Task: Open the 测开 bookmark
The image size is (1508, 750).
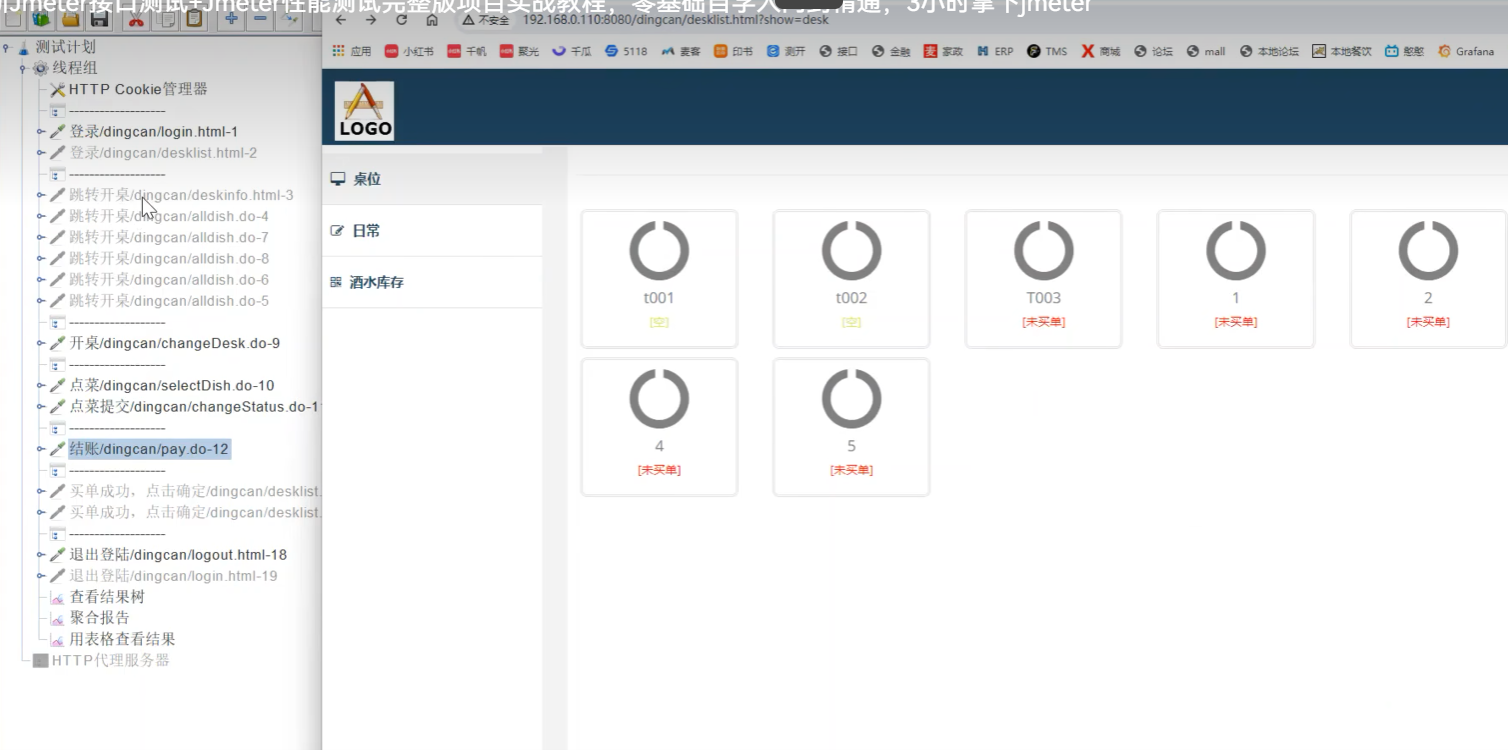Action: [786, 51]
